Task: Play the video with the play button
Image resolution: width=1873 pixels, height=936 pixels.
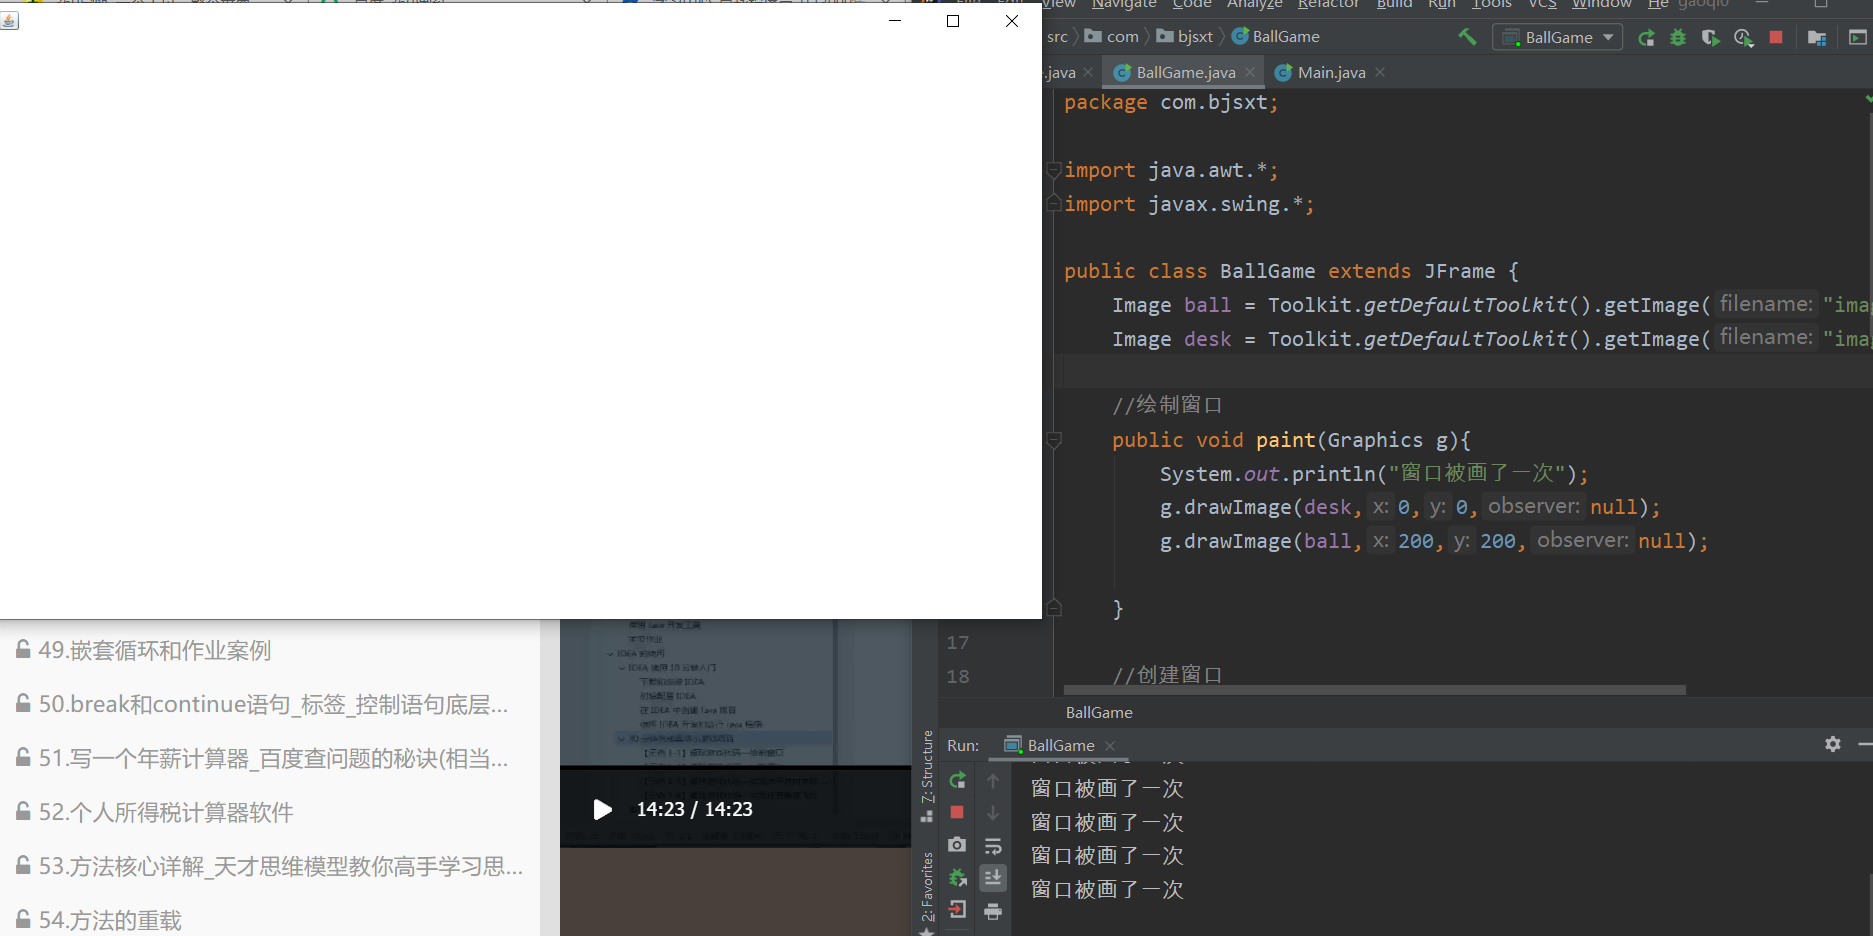Action: tap(602, 809)
